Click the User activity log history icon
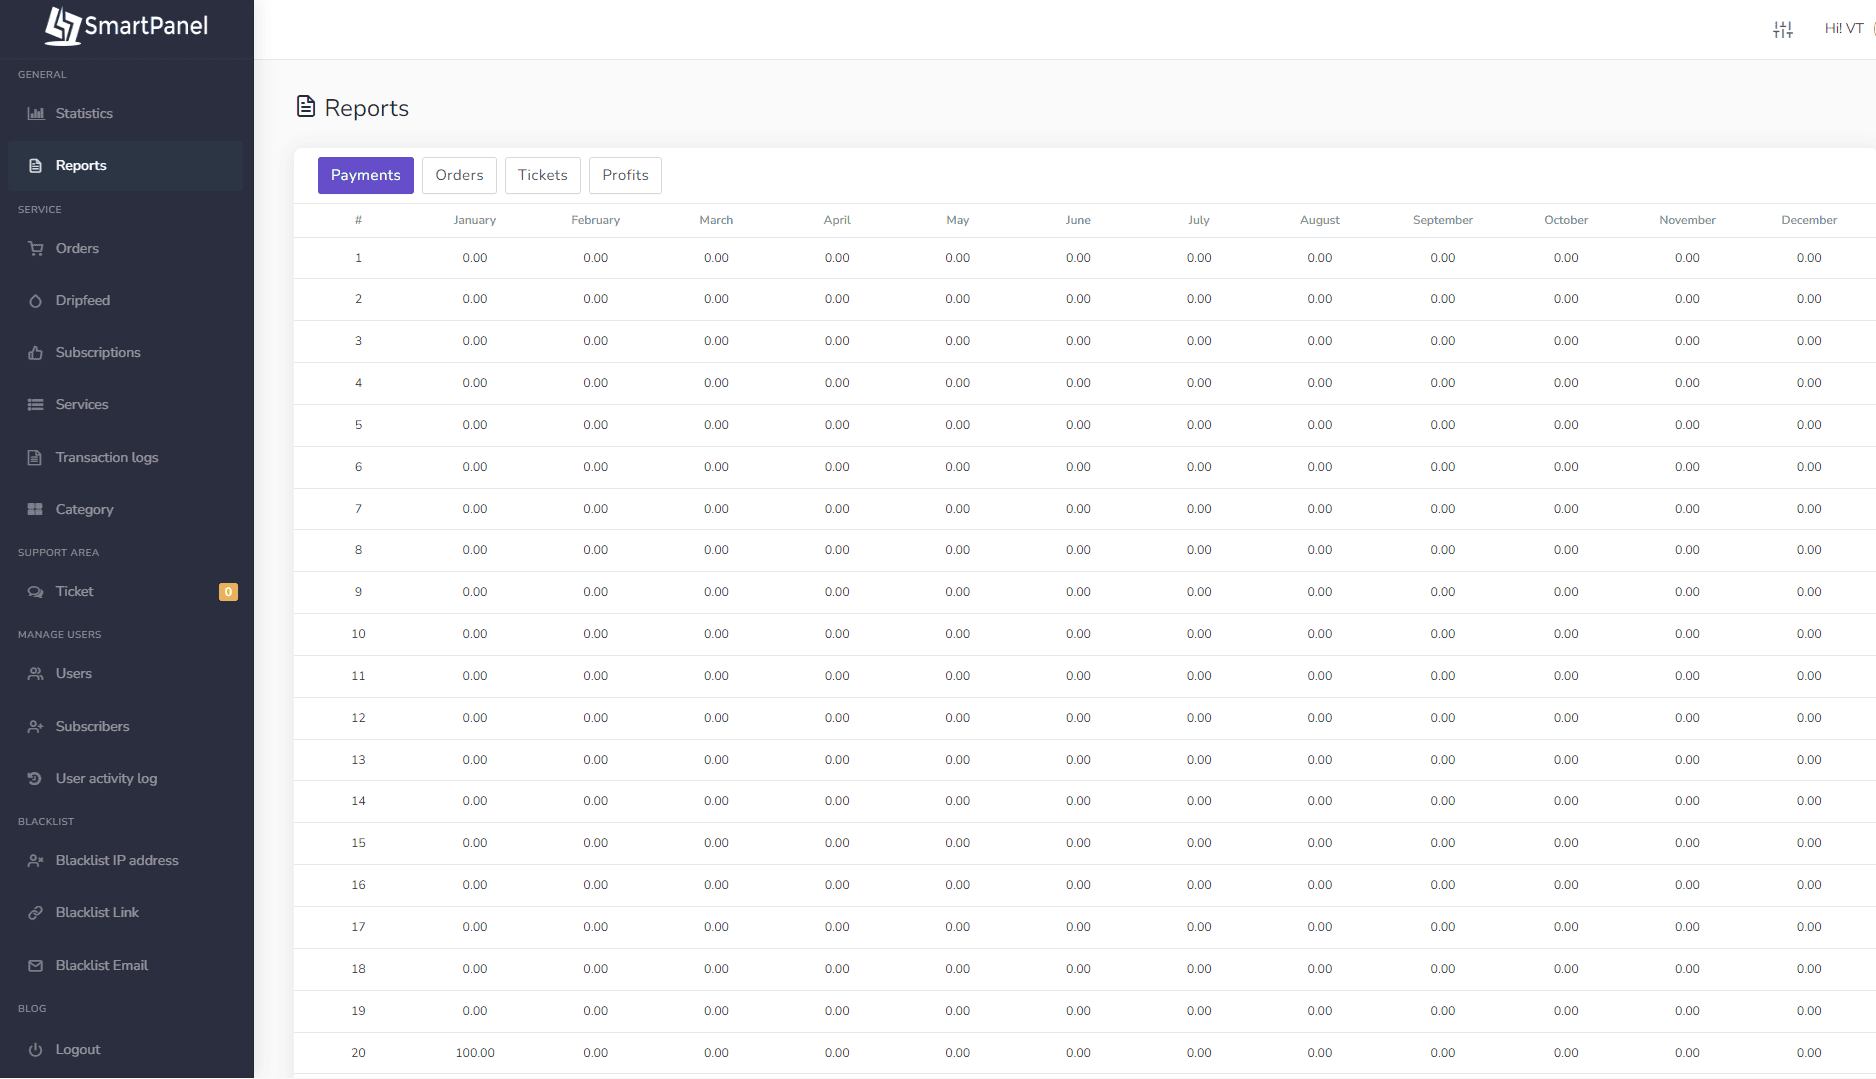The height and width of the screenshot is (1079, 1876). point(36,779)
